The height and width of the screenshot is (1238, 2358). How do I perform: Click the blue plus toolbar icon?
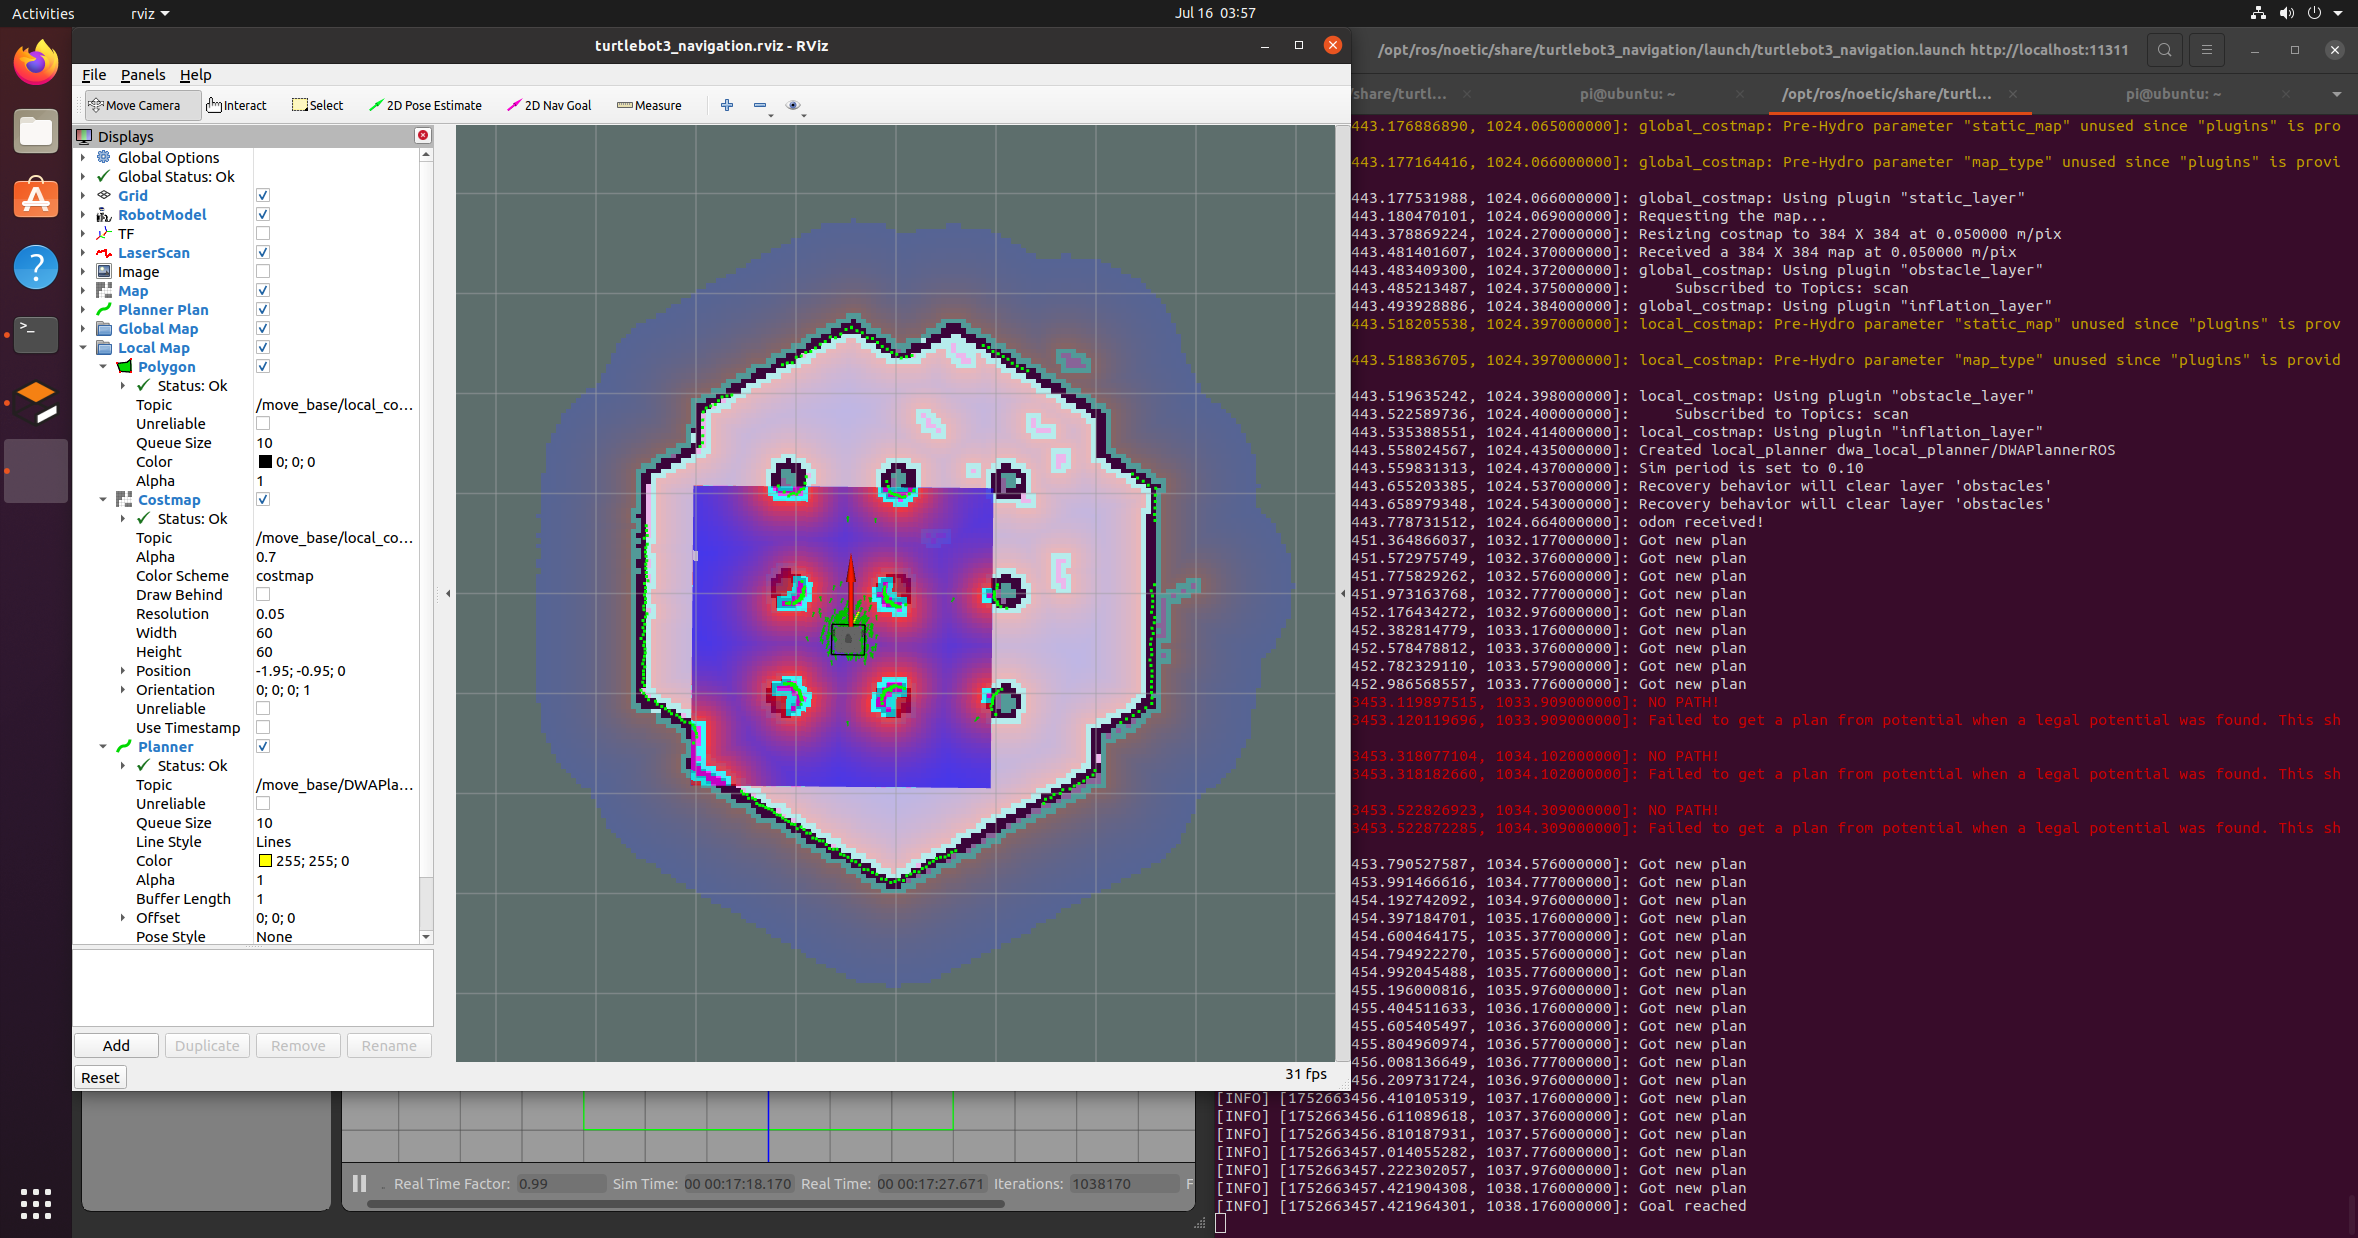click(727, 105)
